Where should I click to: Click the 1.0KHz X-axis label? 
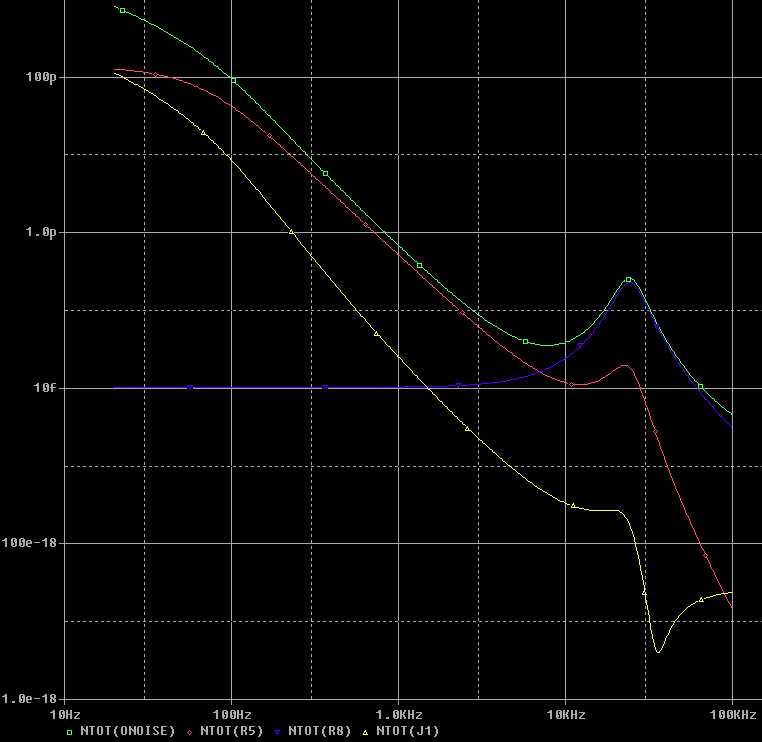point(399,715)
